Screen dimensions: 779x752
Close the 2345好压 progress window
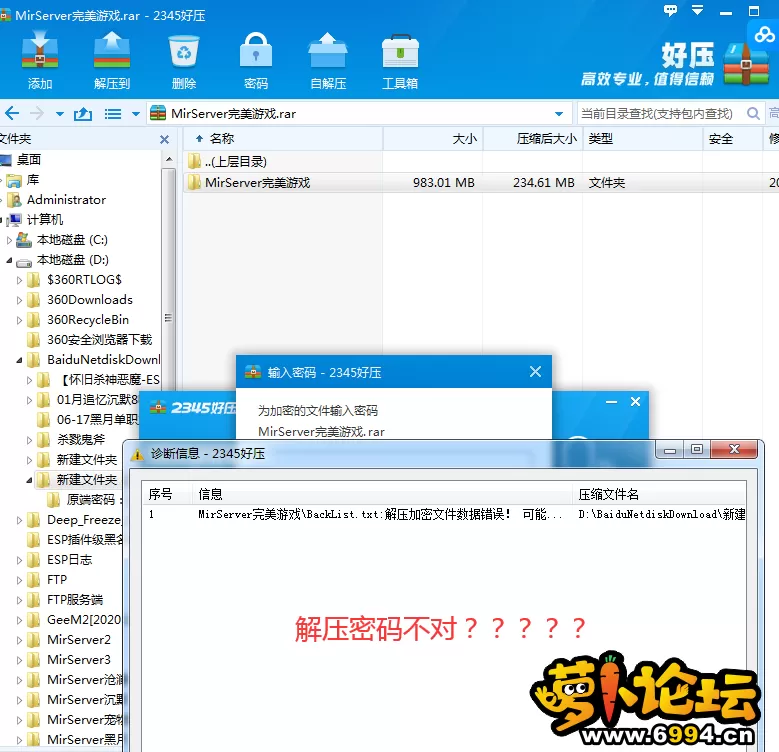click(x=635, y=401)
